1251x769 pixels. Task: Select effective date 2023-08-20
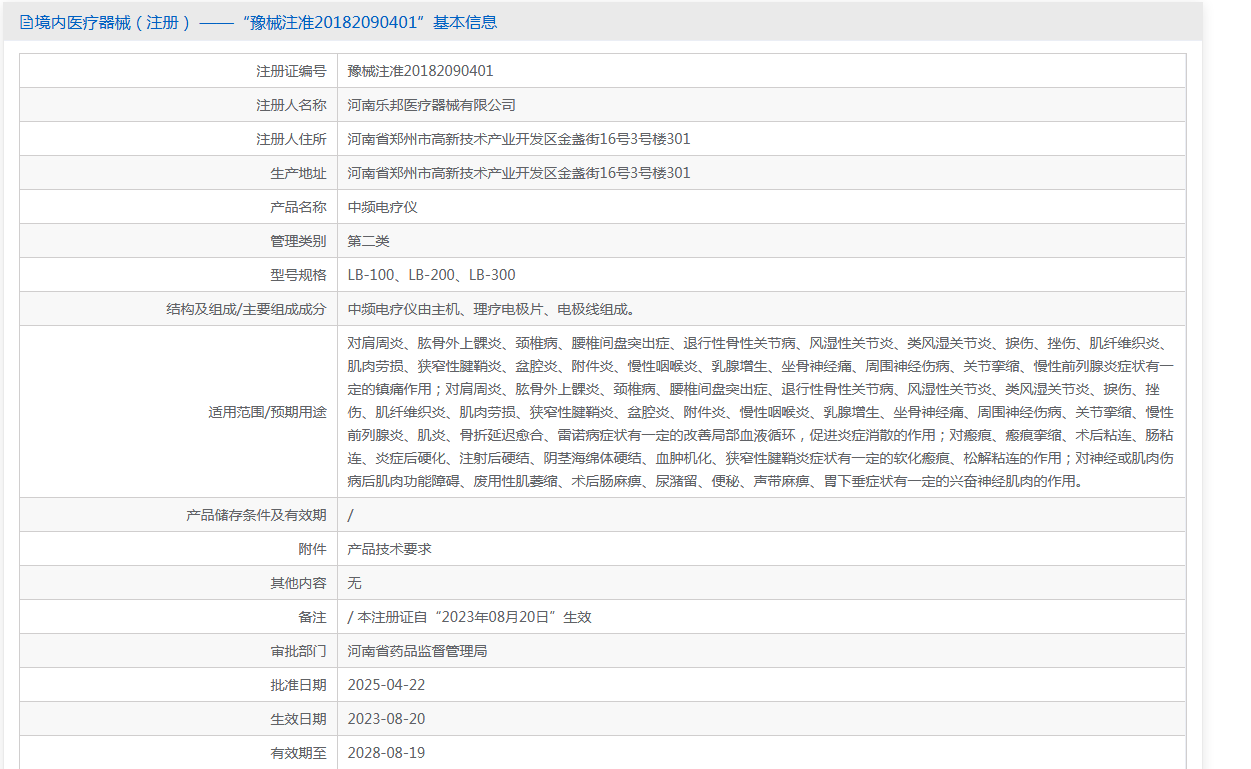pyautogui.click(x=386, y=719)
